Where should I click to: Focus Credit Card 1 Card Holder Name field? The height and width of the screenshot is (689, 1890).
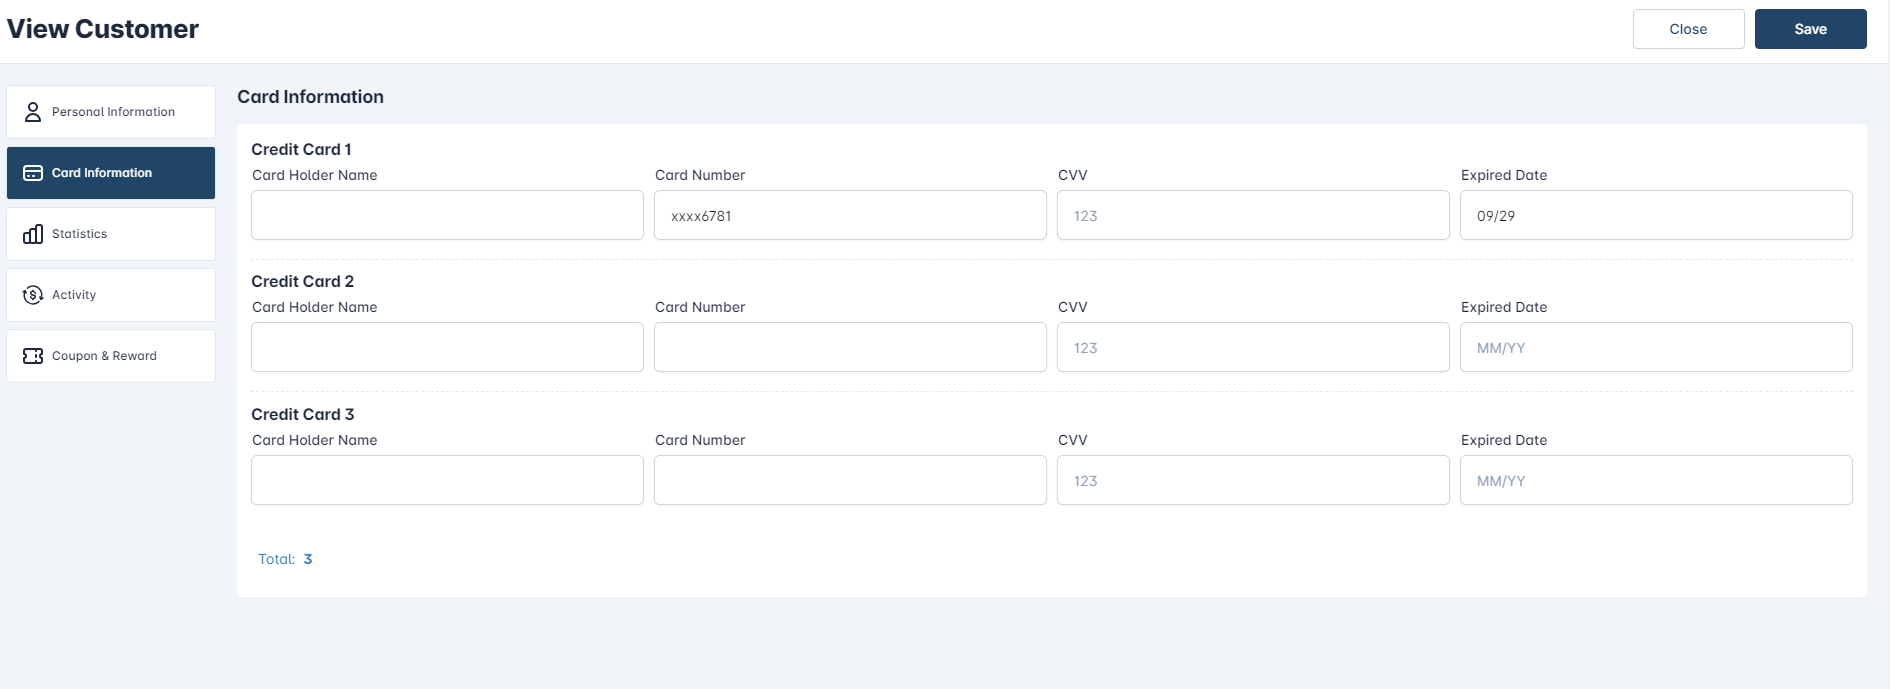pos(447,215)
